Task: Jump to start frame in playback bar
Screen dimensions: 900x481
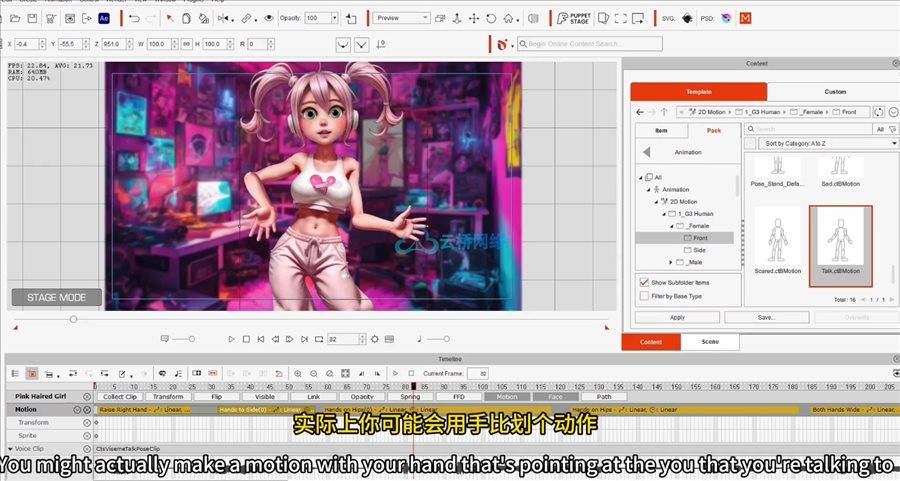Action: click(261, 339)
